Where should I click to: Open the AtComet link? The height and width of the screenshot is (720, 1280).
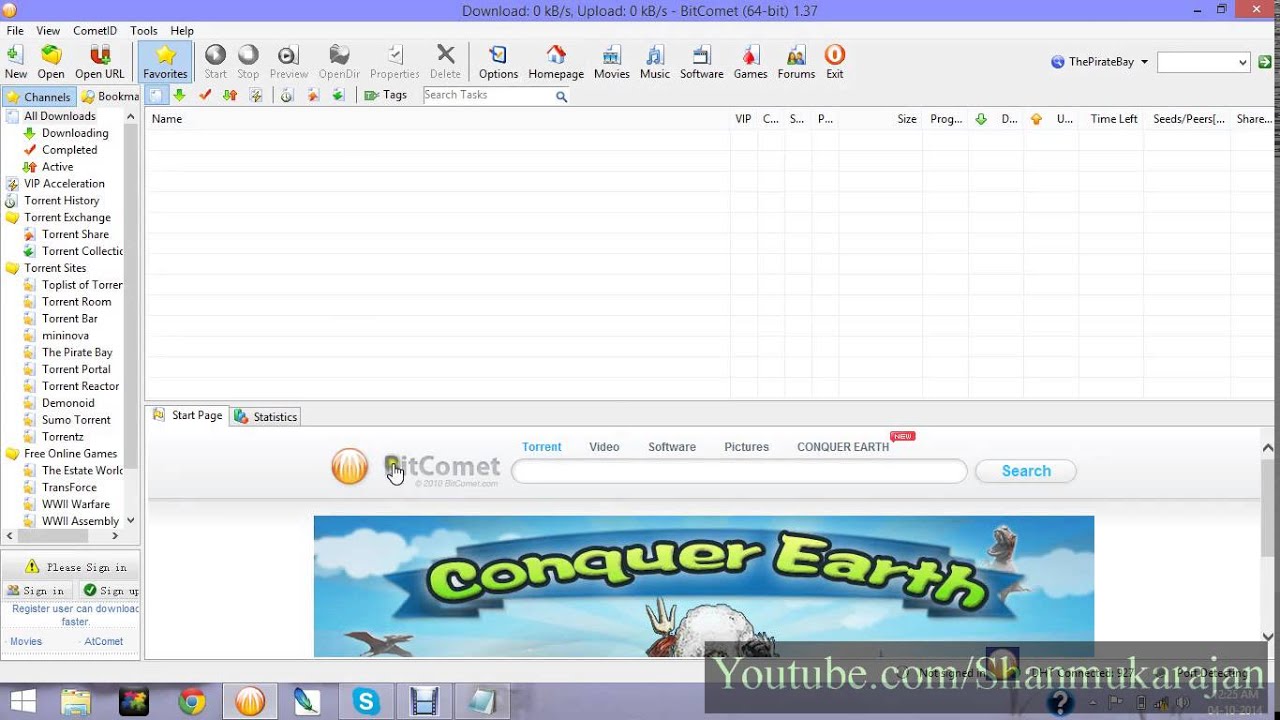(x=104, y=642)
